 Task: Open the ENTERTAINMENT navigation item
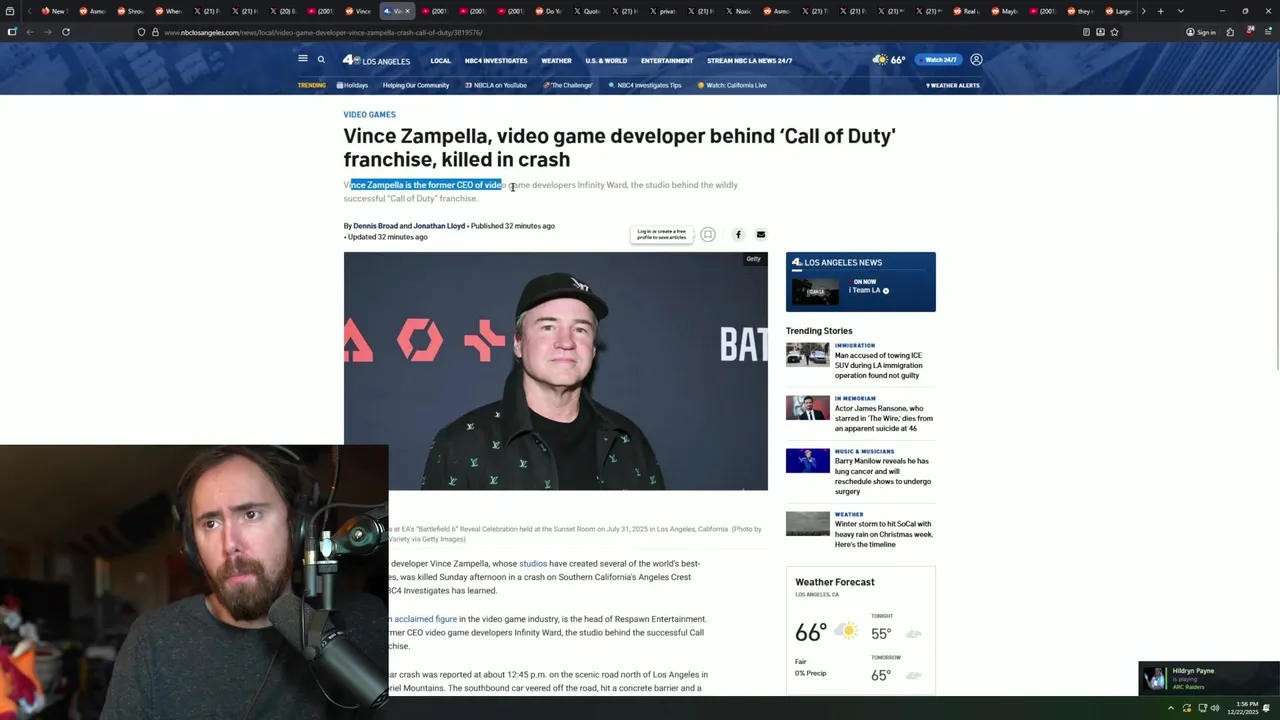[x=667, y=60]
